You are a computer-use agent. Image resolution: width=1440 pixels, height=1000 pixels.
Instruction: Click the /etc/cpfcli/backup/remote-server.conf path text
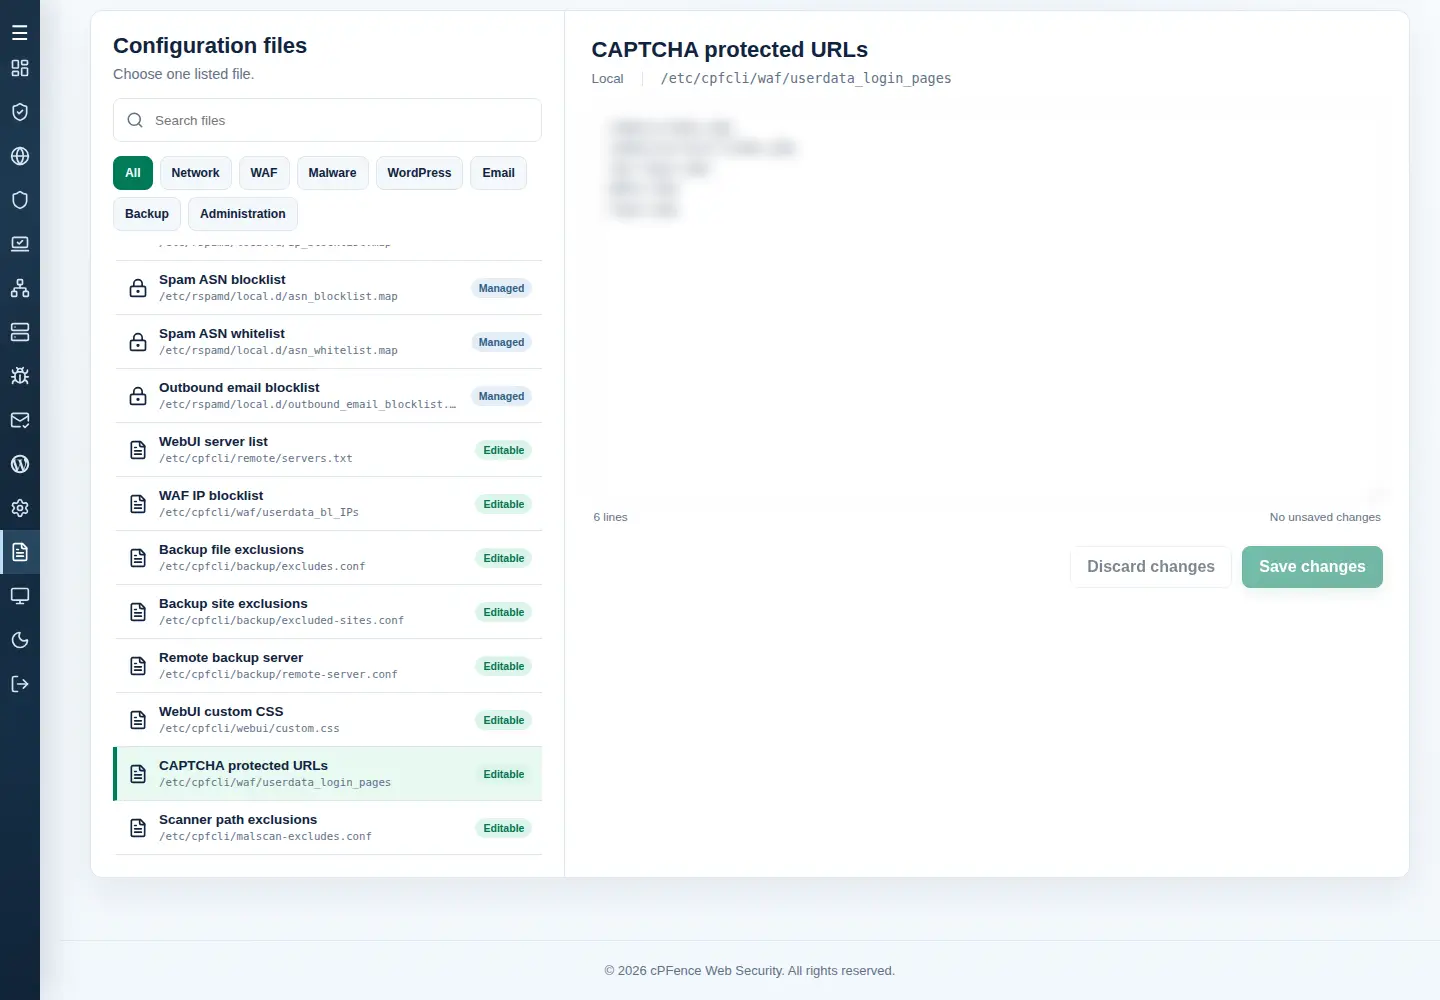pyautogui.click(x=278, y=674)
